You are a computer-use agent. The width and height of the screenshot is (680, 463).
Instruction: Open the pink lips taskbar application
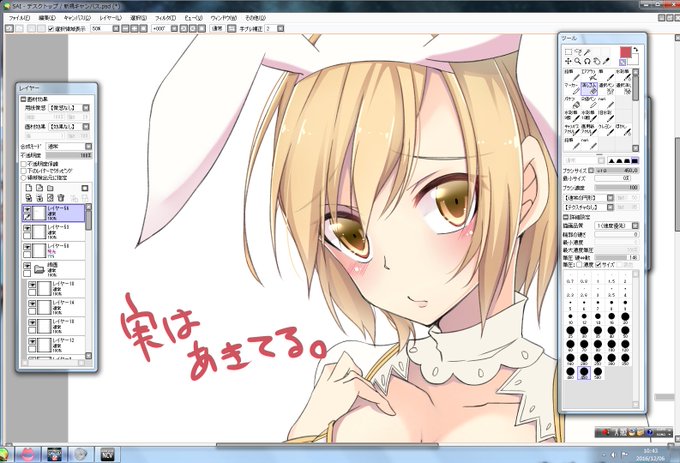click(28, 455)
